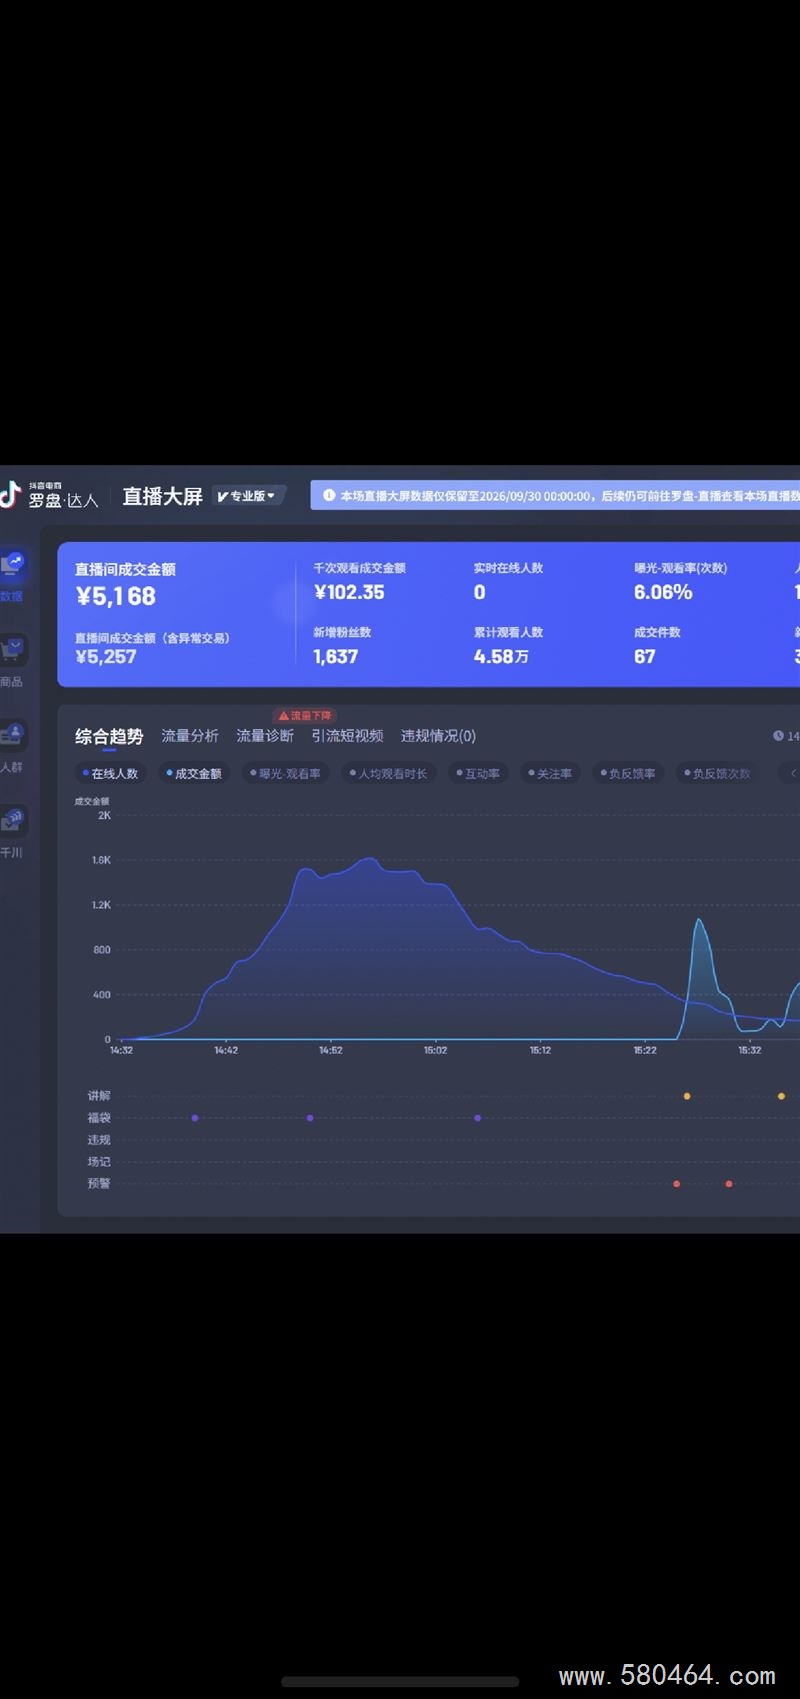This screenshot has width=800, height=1699.
Task: Open the 千川 icon in sidebar
Action: pos(12,821)
